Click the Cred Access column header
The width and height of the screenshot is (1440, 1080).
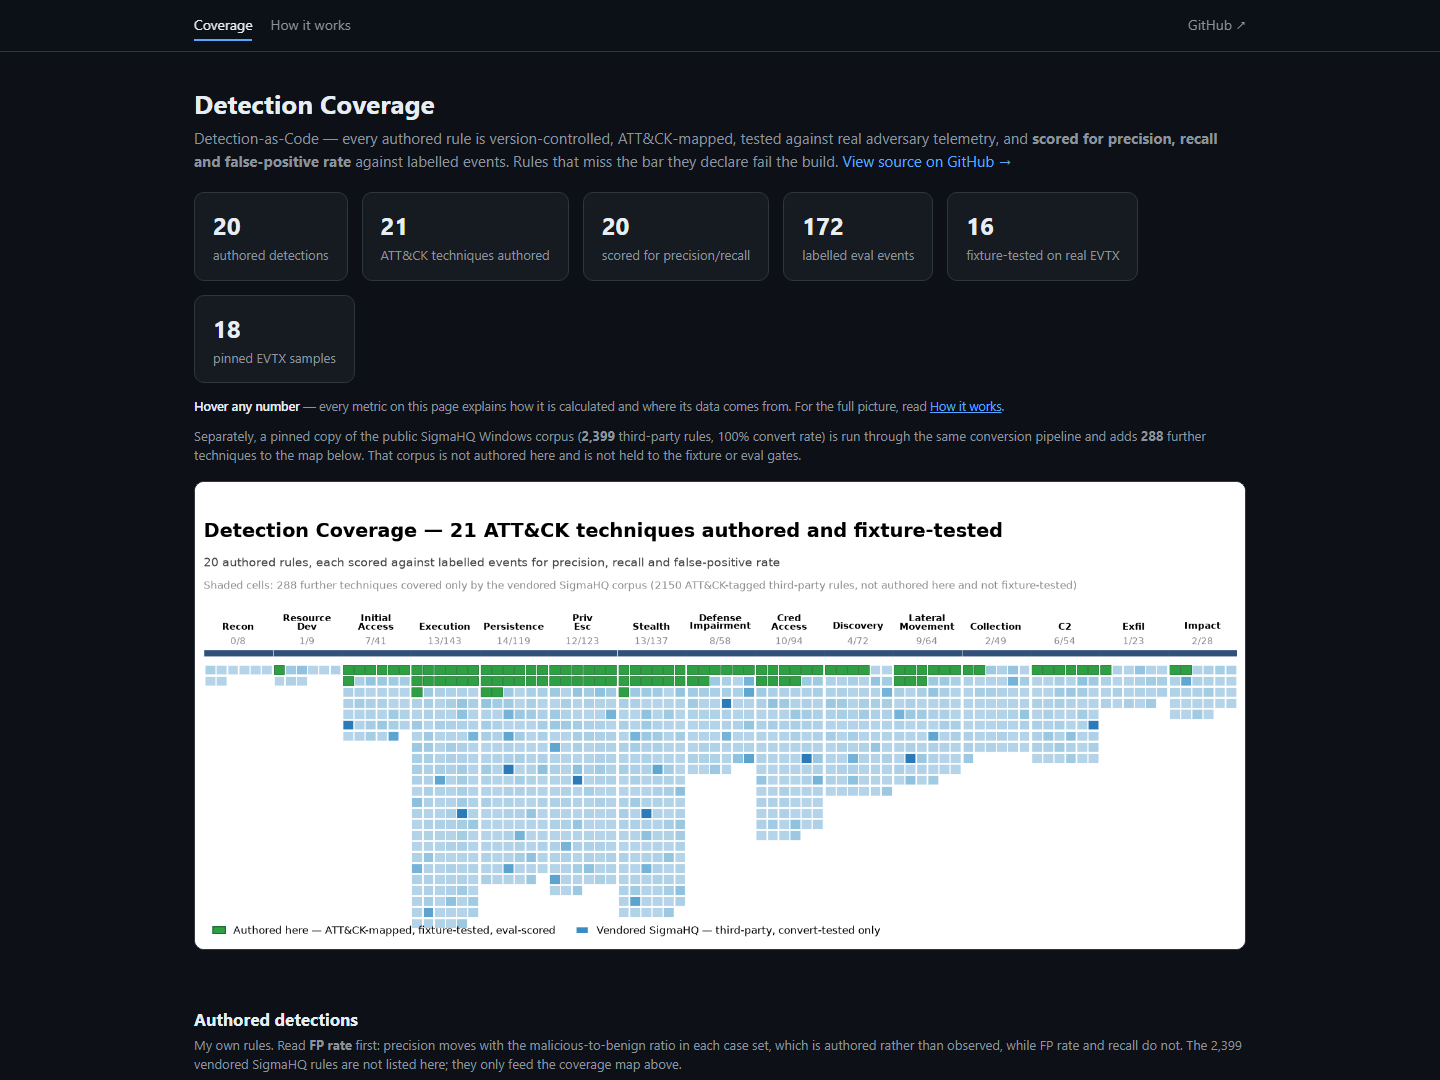coord(789,622)
